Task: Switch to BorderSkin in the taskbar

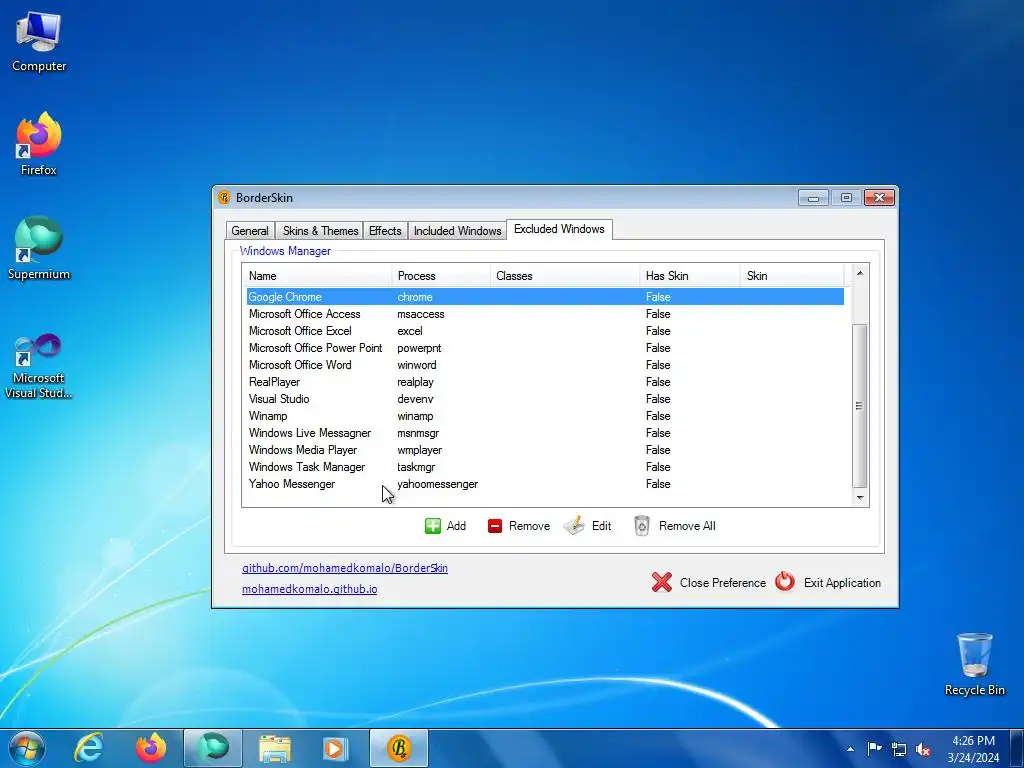Action: click(x=399, y=748)
